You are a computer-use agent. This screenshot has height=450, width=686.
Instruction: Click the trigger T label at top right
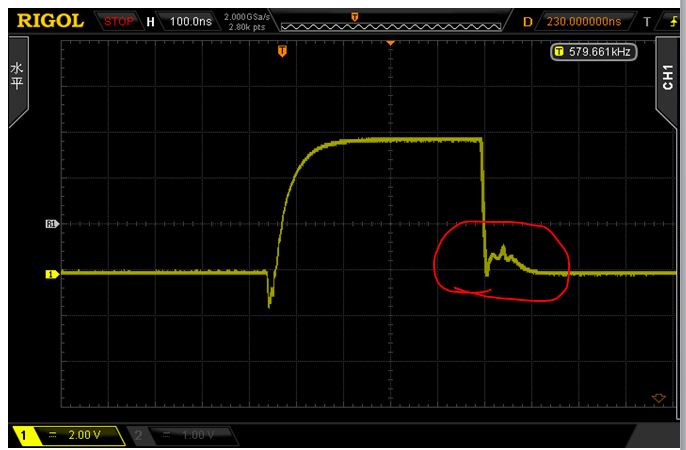pos(647,21)
